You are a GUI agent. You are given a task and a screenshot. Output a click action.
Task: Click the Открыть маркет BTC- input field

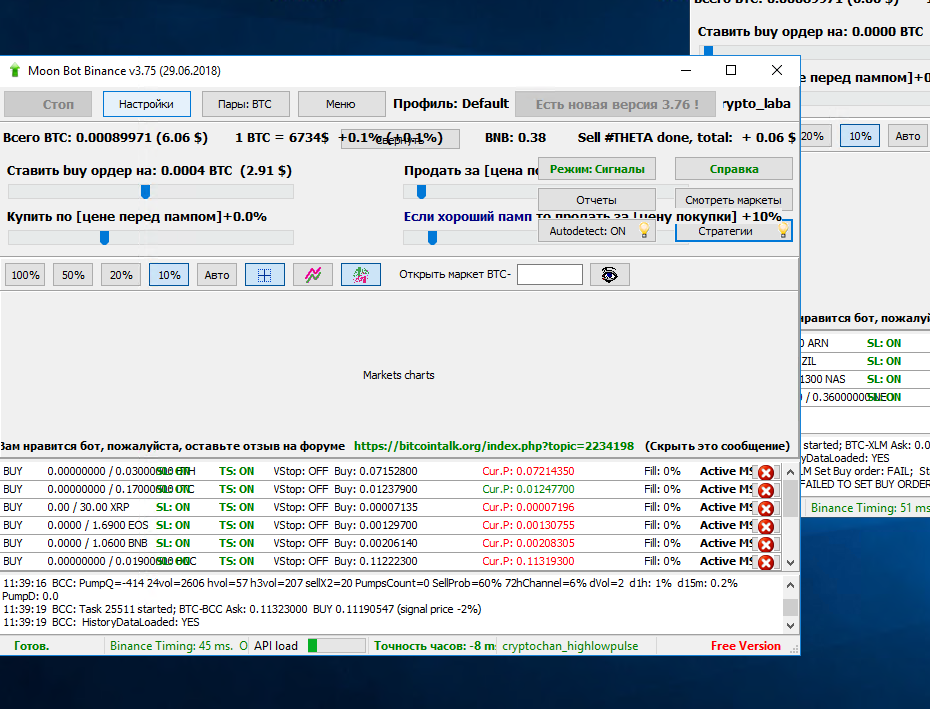549,275
